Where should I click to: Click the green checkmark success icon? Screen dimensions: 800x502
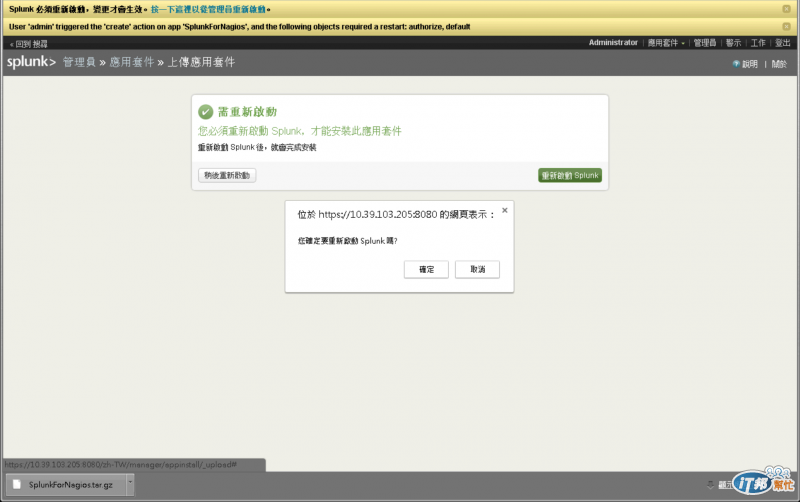point(206,112)
